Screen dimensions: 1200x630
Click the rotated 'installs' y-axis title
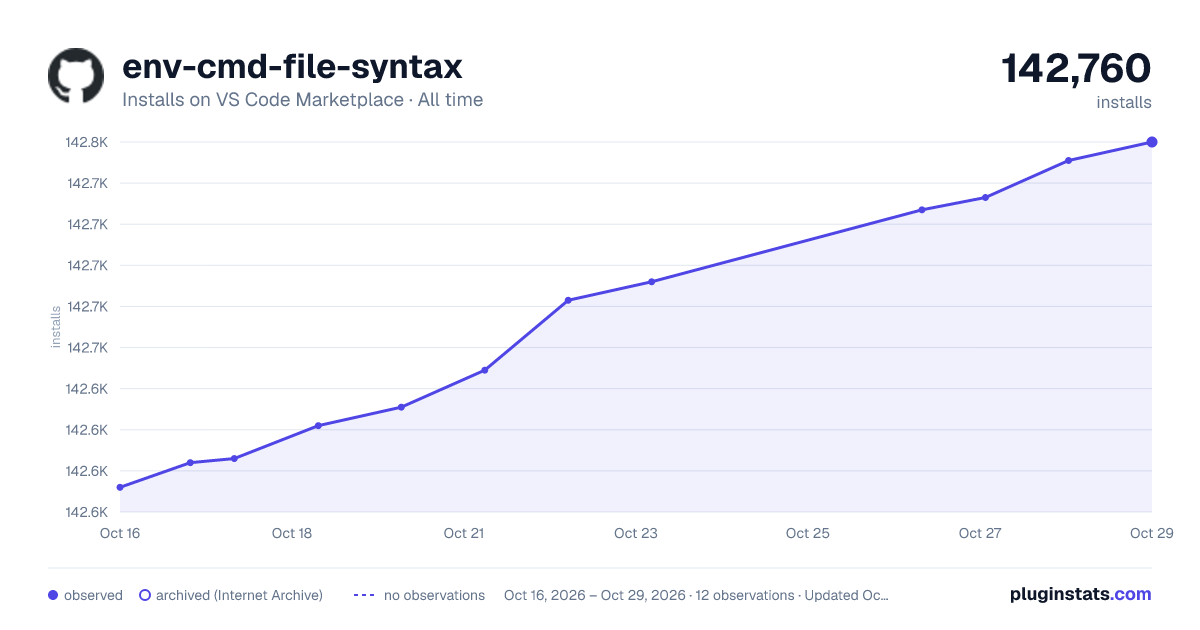[56, 327]
